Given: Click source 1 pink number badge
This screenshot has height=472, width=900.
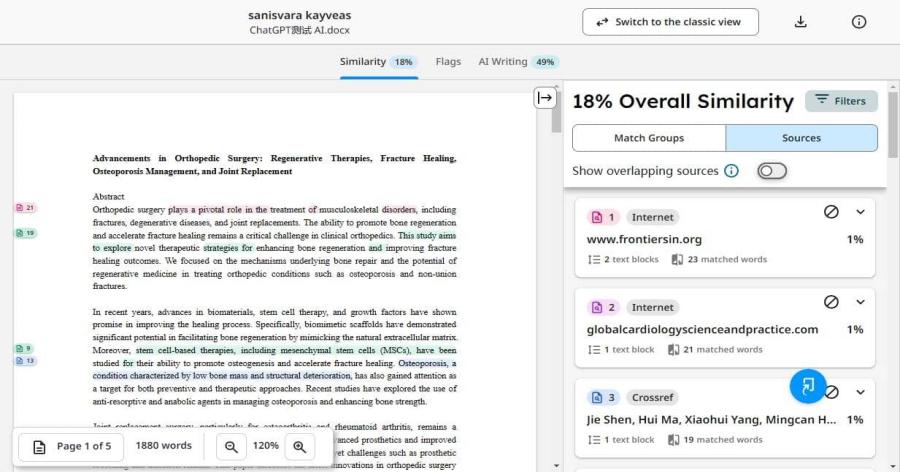Looking at the screenshot, I should 603,217.
